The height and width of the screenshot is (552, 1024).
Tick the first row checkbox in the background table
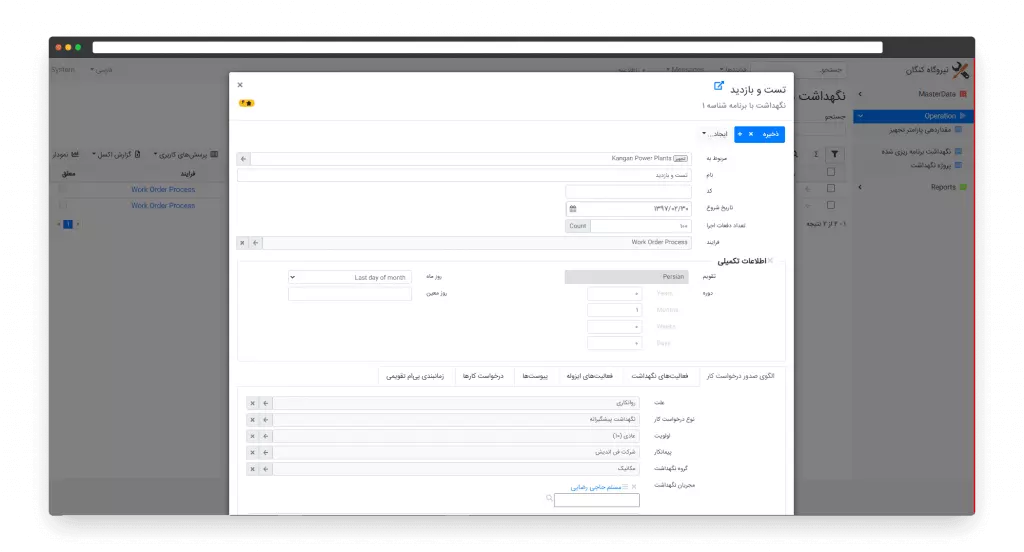point(830,189)
